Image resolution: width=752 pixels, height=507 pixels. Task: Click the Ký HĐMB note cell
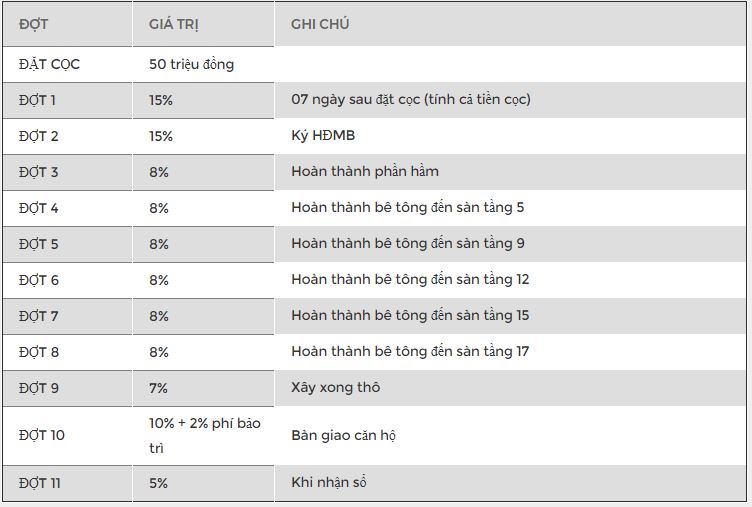pos(323,136)
